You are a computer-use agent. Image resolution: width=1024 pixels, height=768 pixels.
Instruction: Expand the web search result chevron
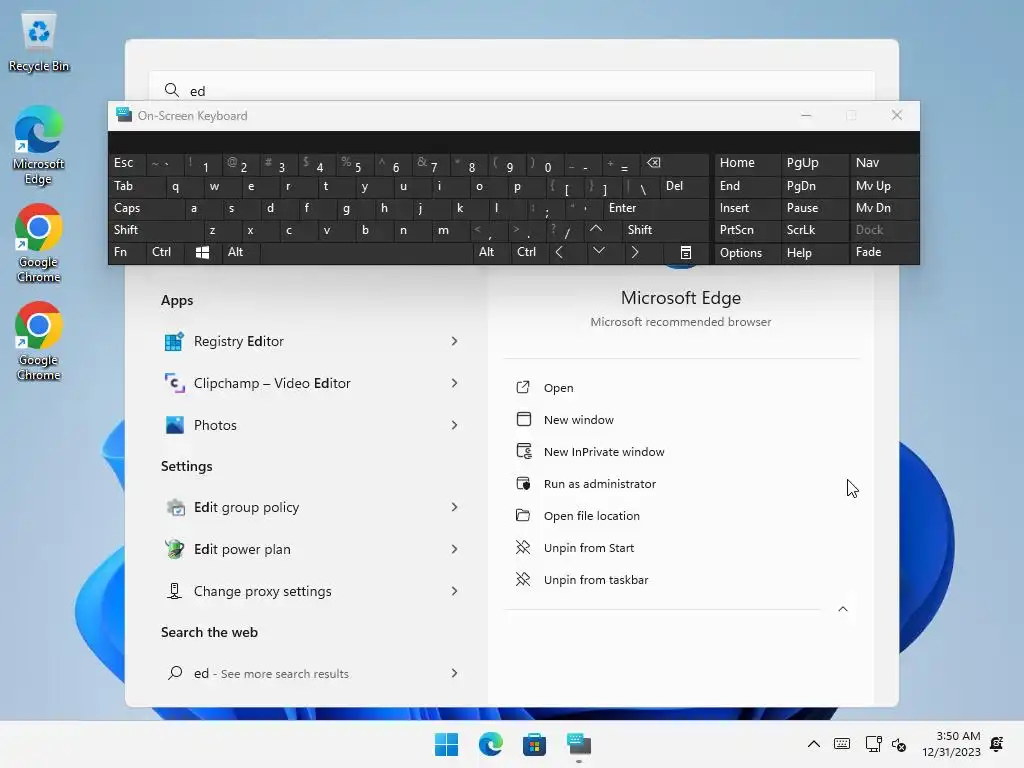455,673
